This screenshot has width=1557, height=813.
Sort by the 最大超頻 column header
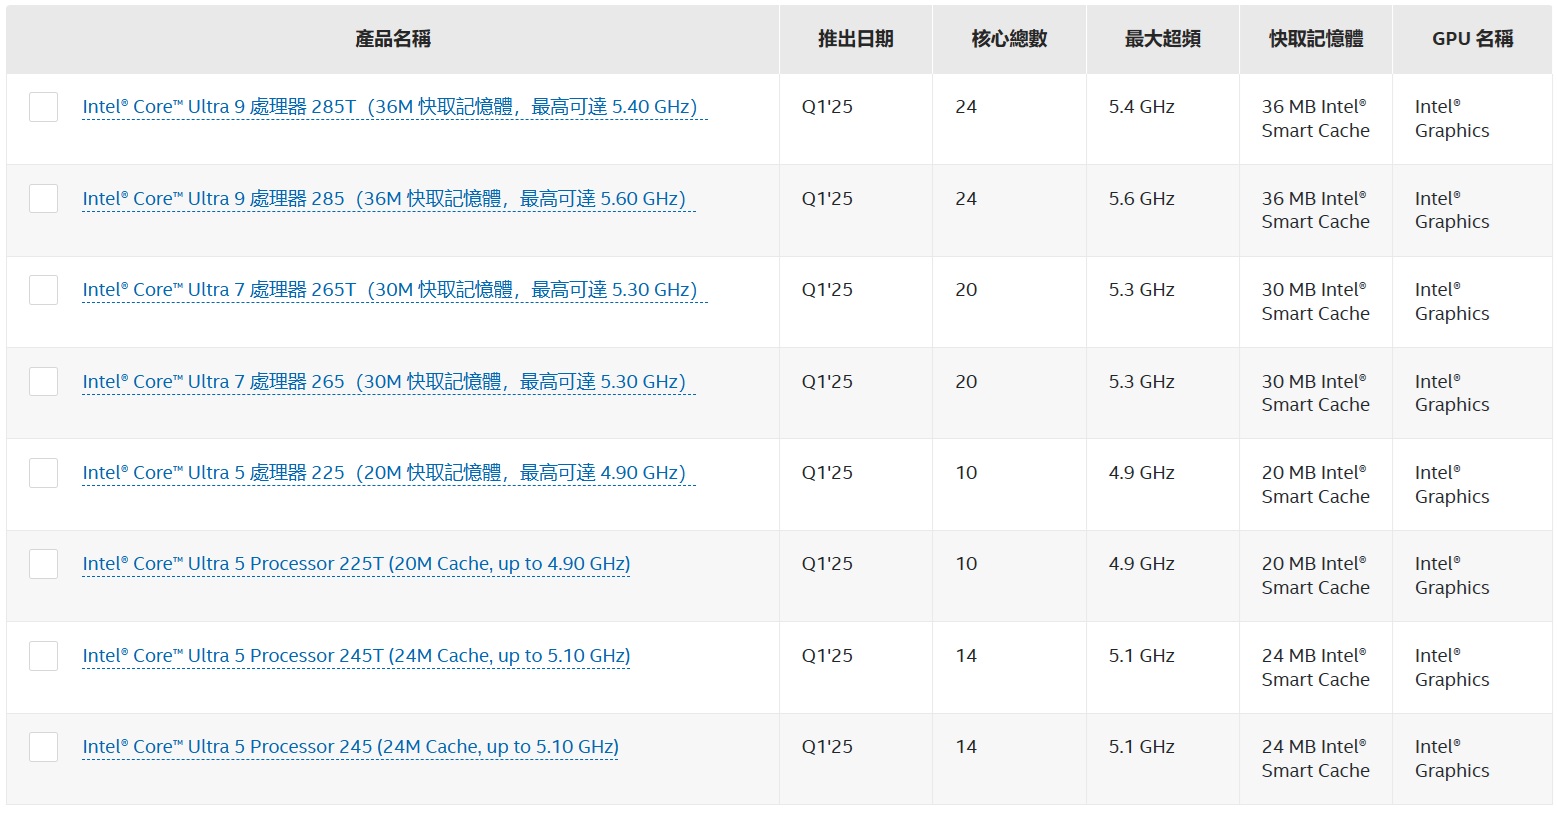coord(1162,39)
